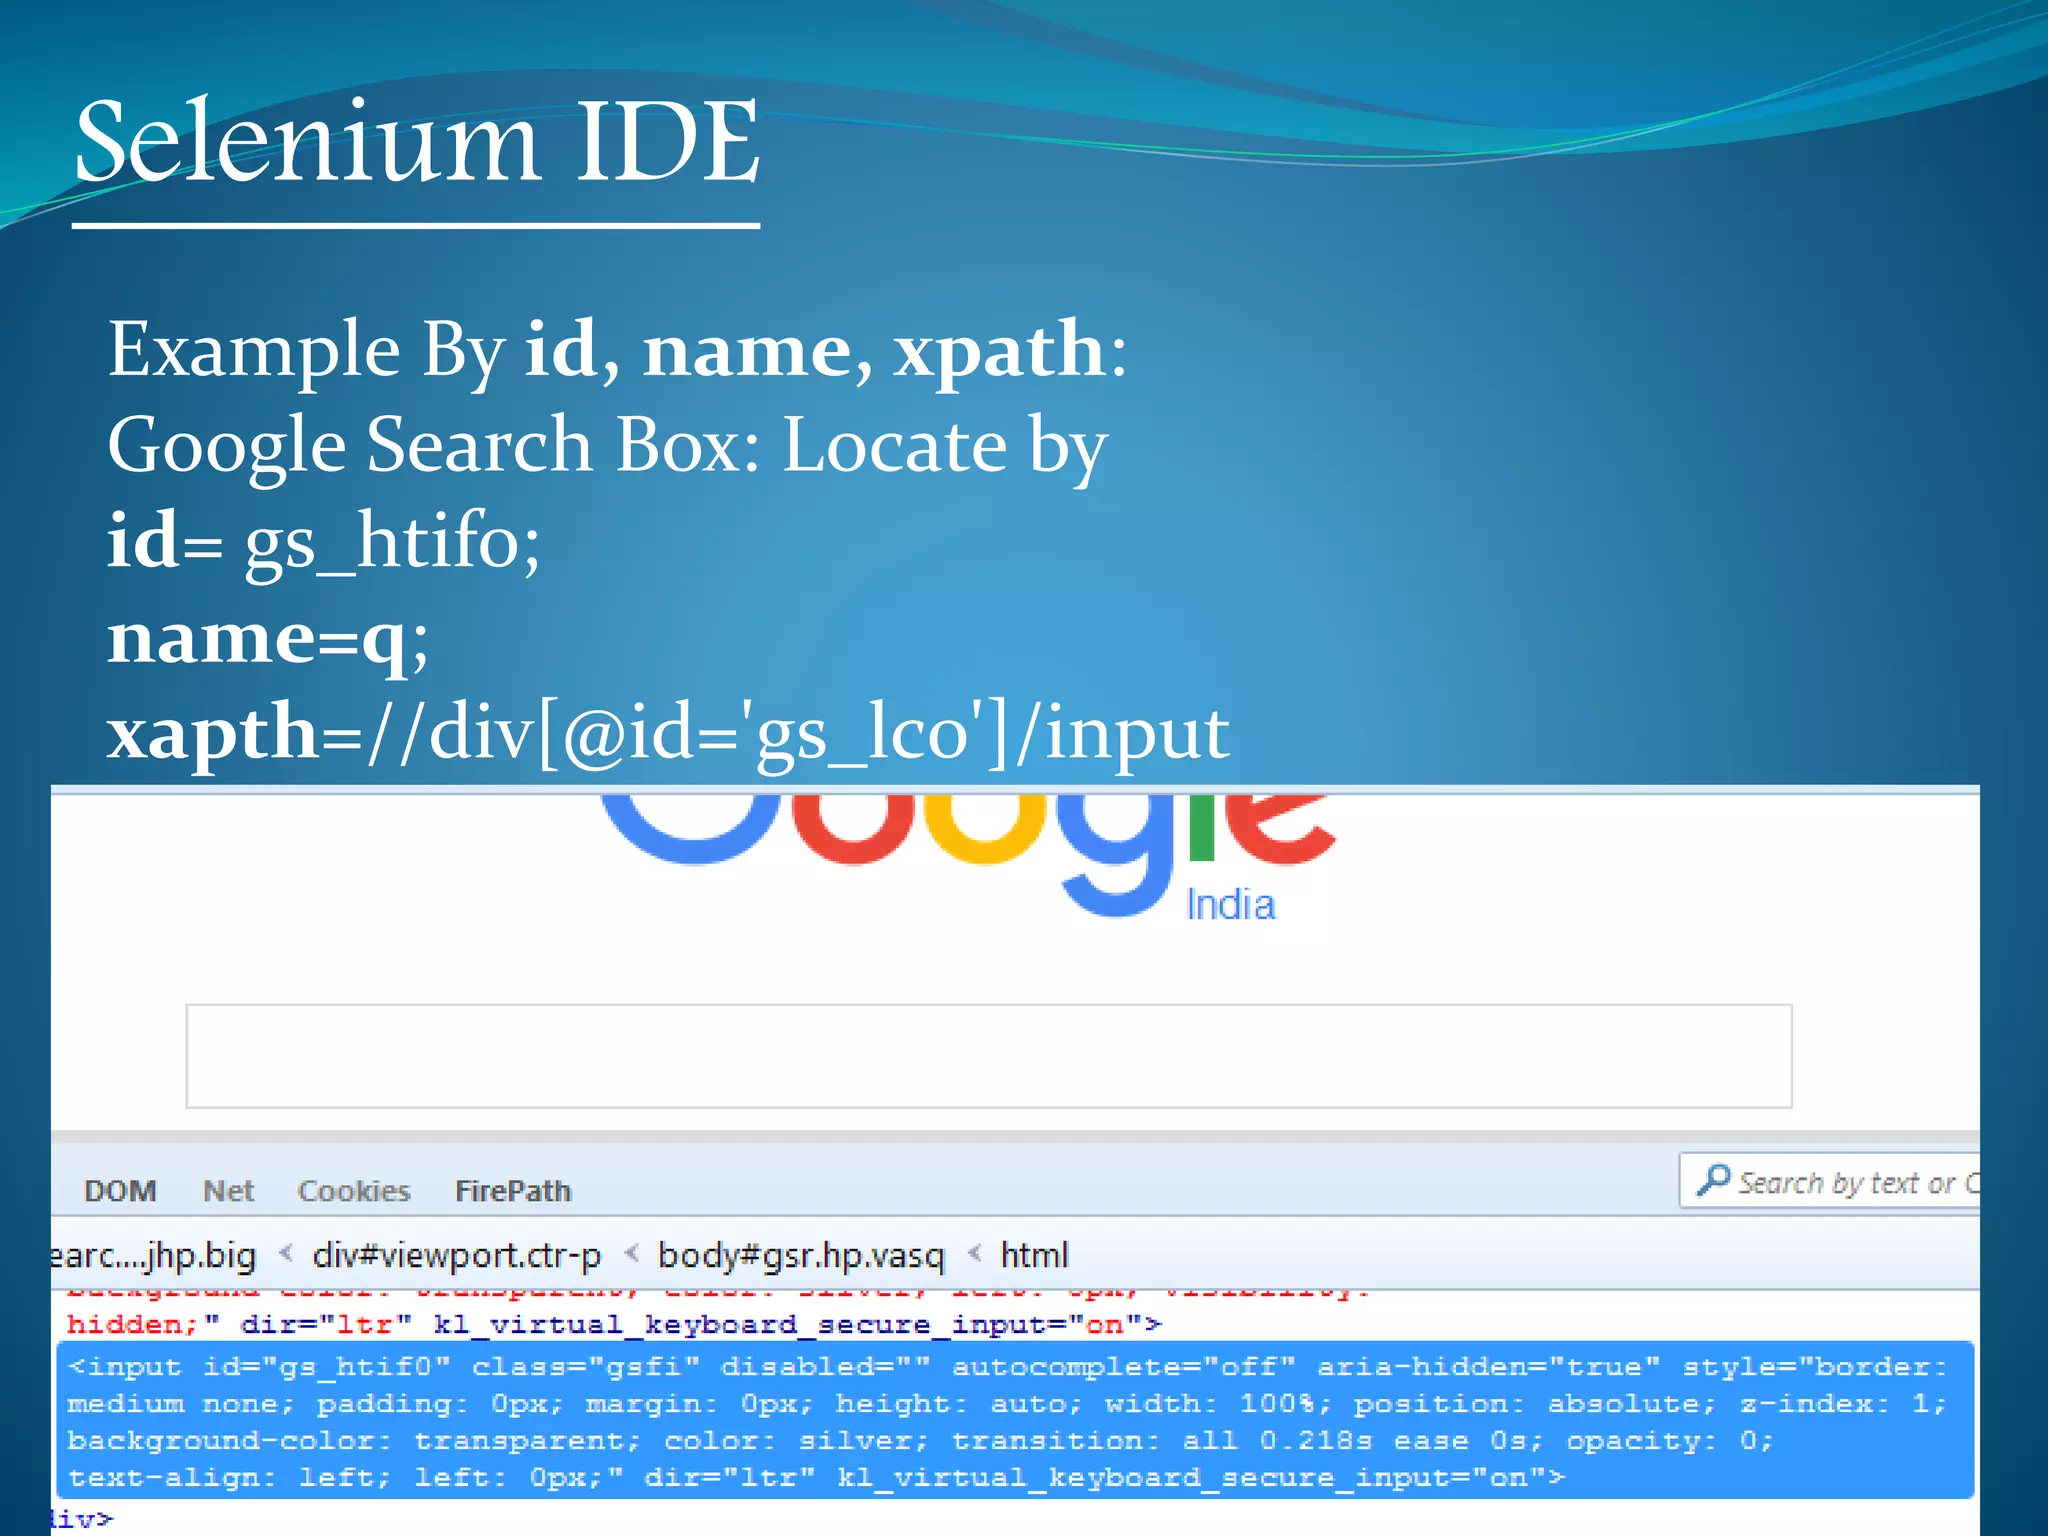Click the Google search input box
Screen dimensions: 2048x1536
pos(988,1056)
